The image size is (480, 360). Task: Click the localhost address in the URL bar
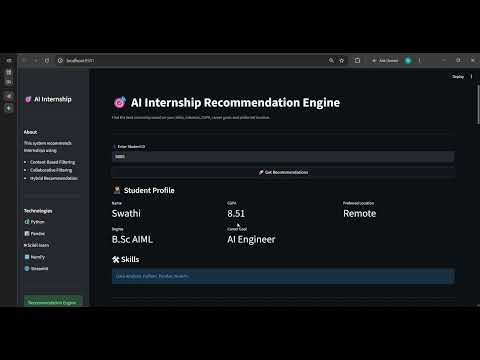click(80, 60)
